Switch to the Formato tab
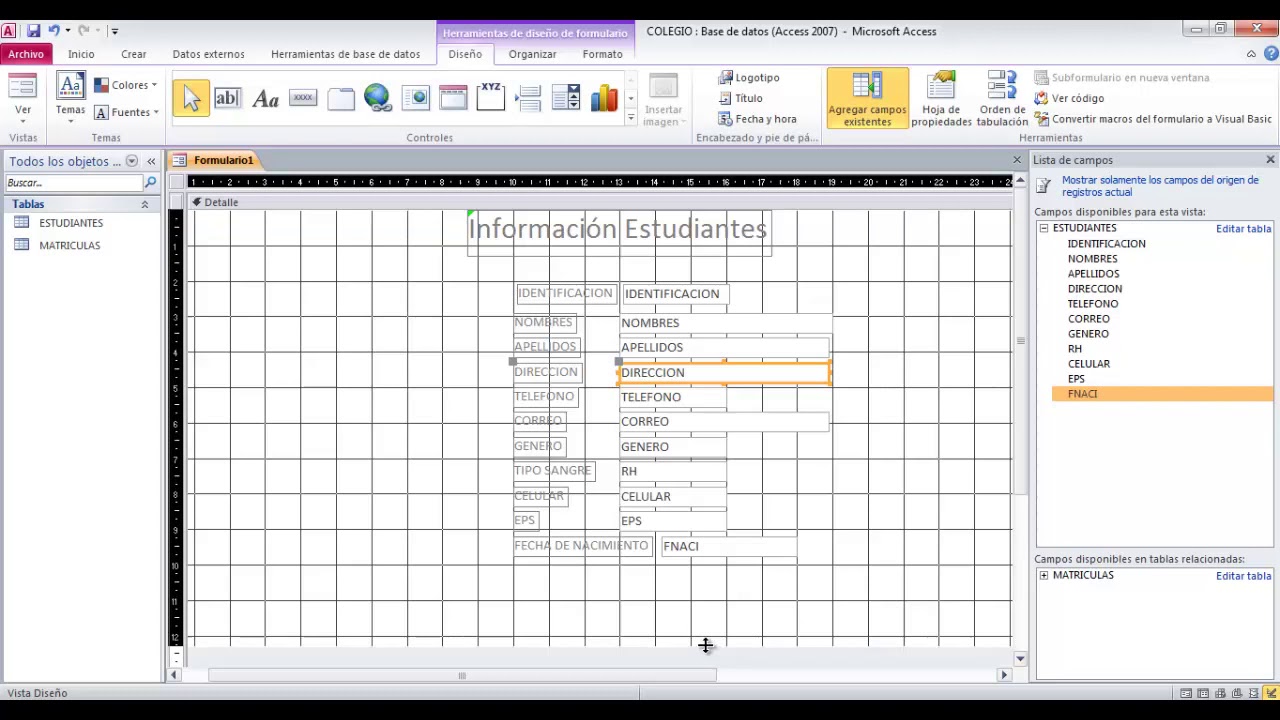Screen dimensions: 1280x720 tap(602, 54)
